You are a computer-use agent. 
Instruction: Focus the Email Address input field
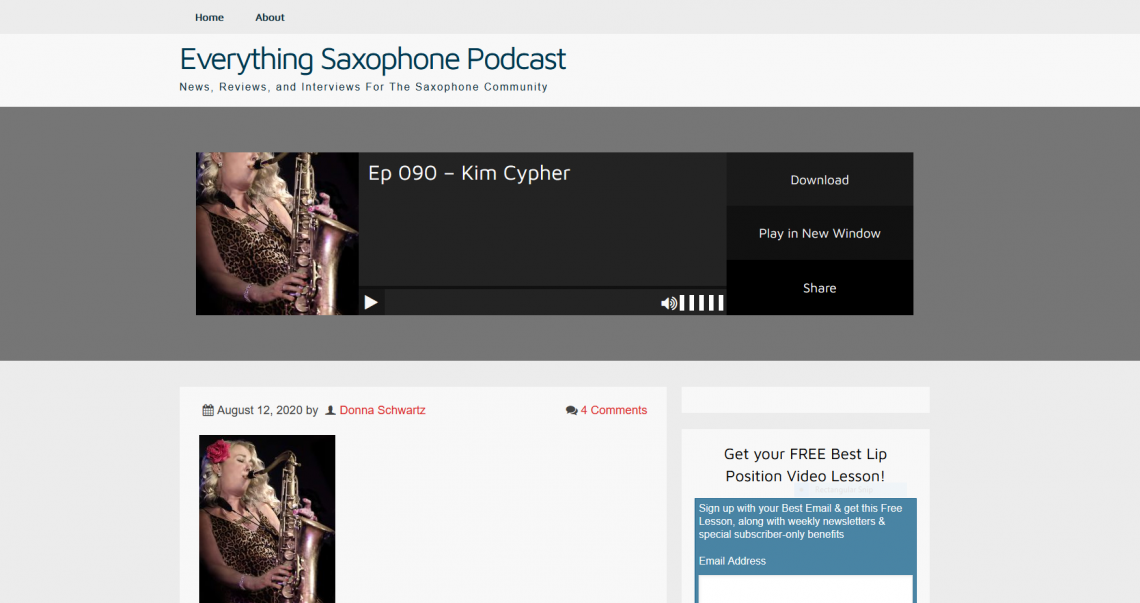pyautogui.click(x=805, y=589)
